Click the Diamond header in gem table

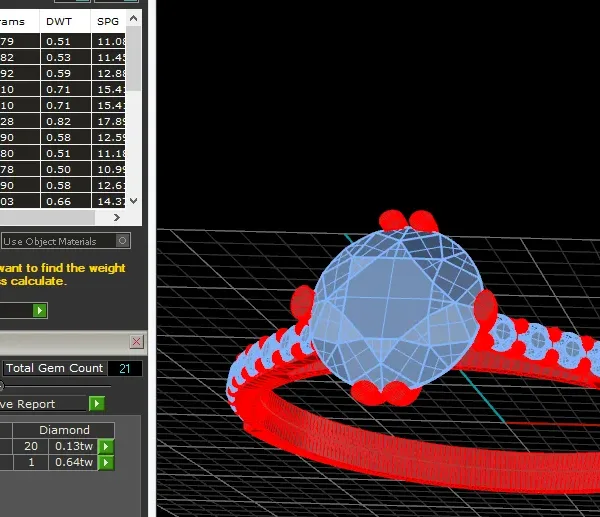click(64, 430)
